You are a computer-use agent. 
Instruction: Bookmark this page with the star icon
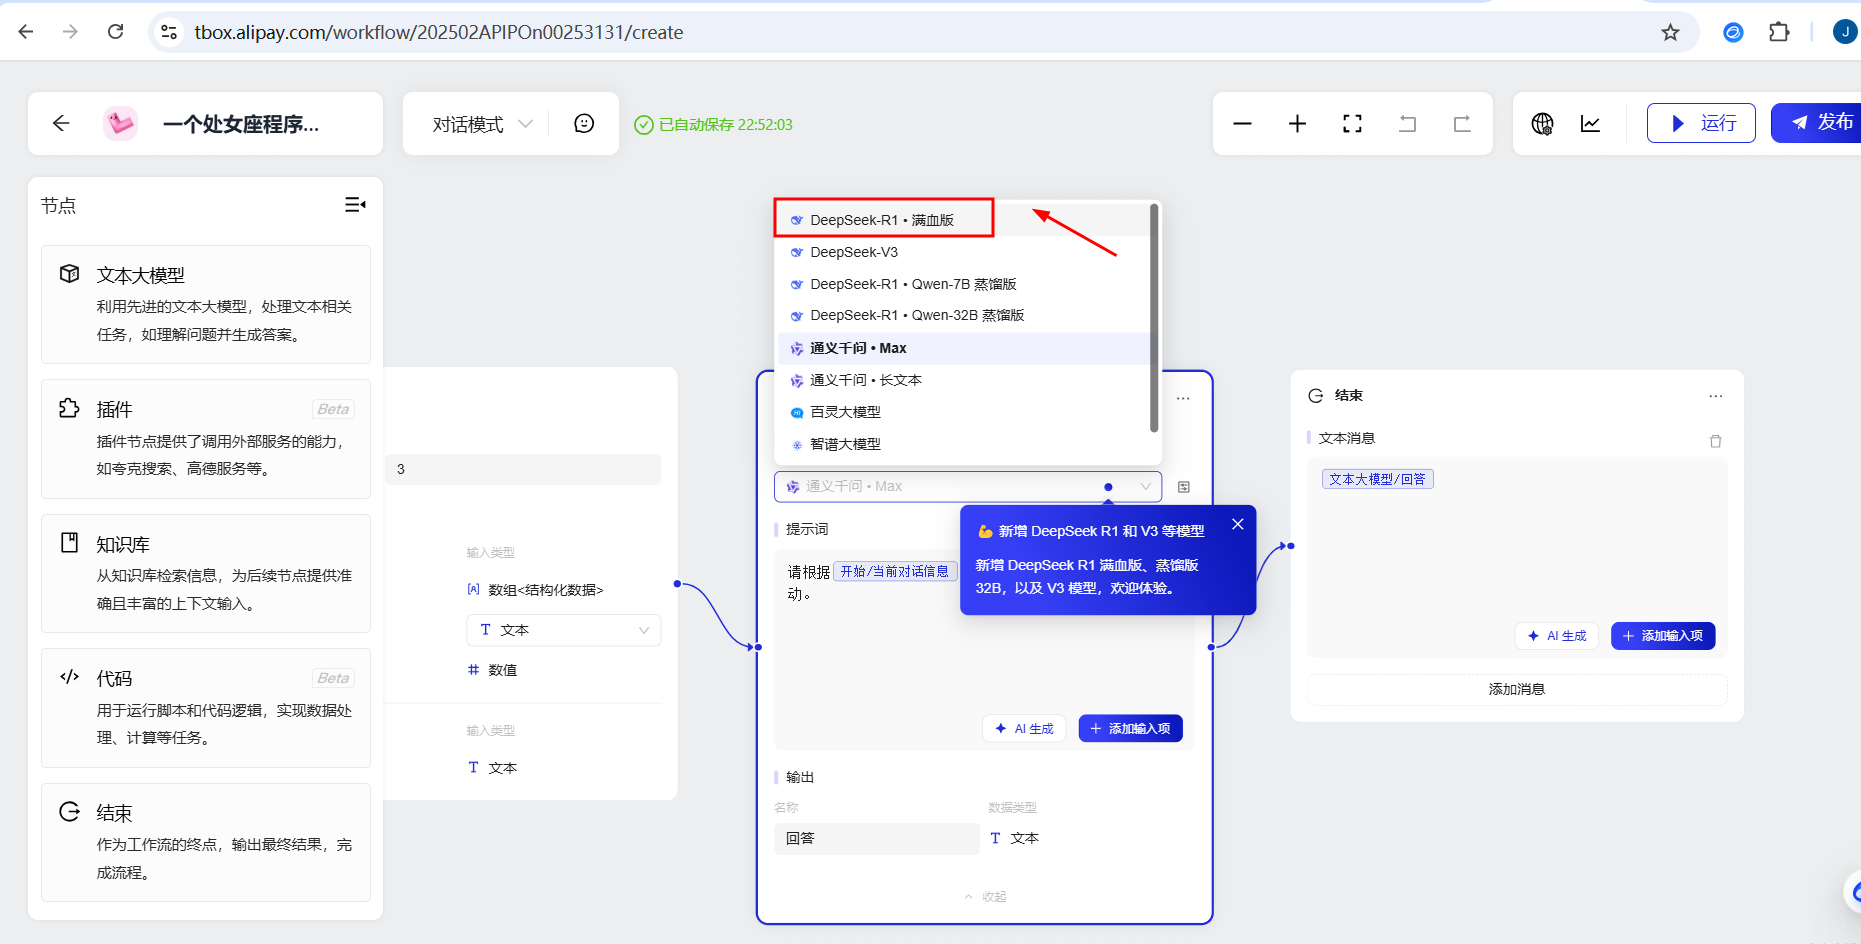point(1670,32)
